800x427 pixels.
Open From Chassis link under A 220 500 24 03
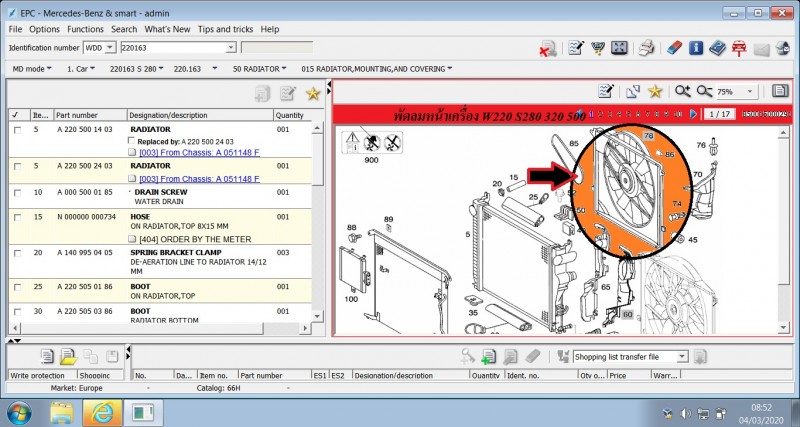pos(199,179)
